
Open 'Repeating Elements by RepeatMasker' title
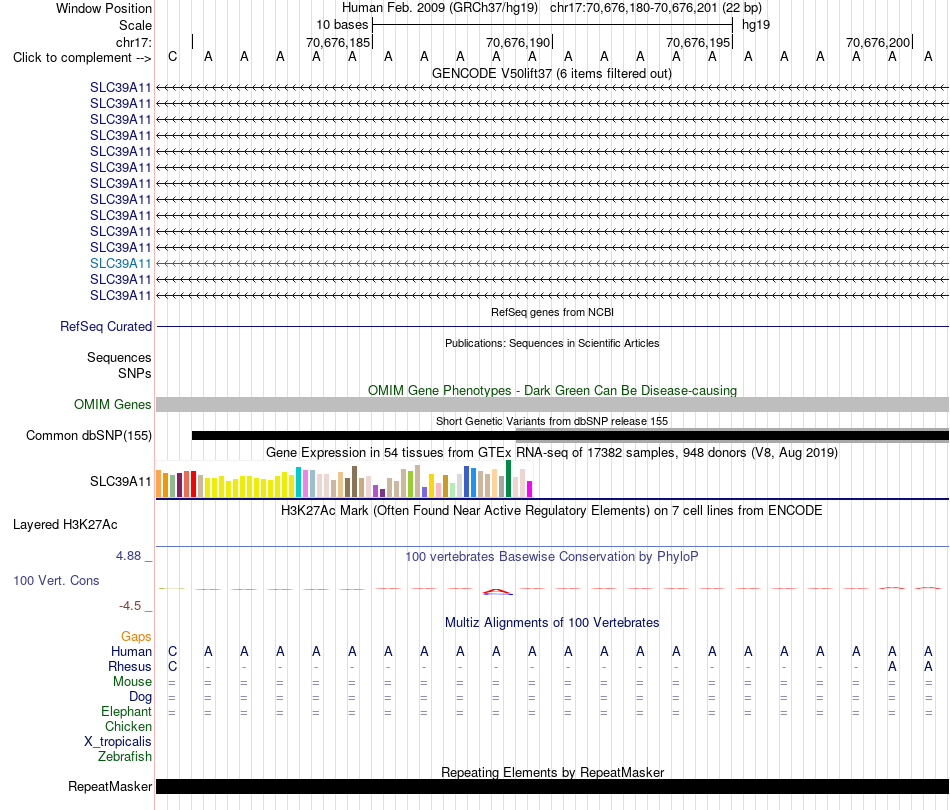coord(552,772)
